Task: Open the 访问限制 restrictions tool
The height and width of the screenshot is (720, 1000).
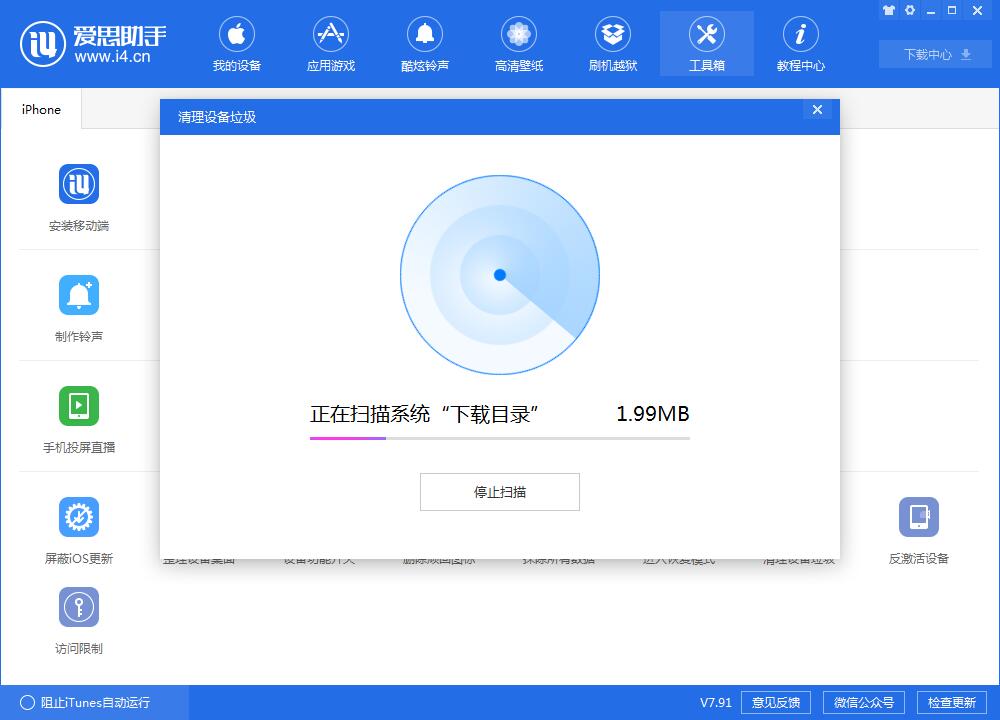Action: click(79, 618)
